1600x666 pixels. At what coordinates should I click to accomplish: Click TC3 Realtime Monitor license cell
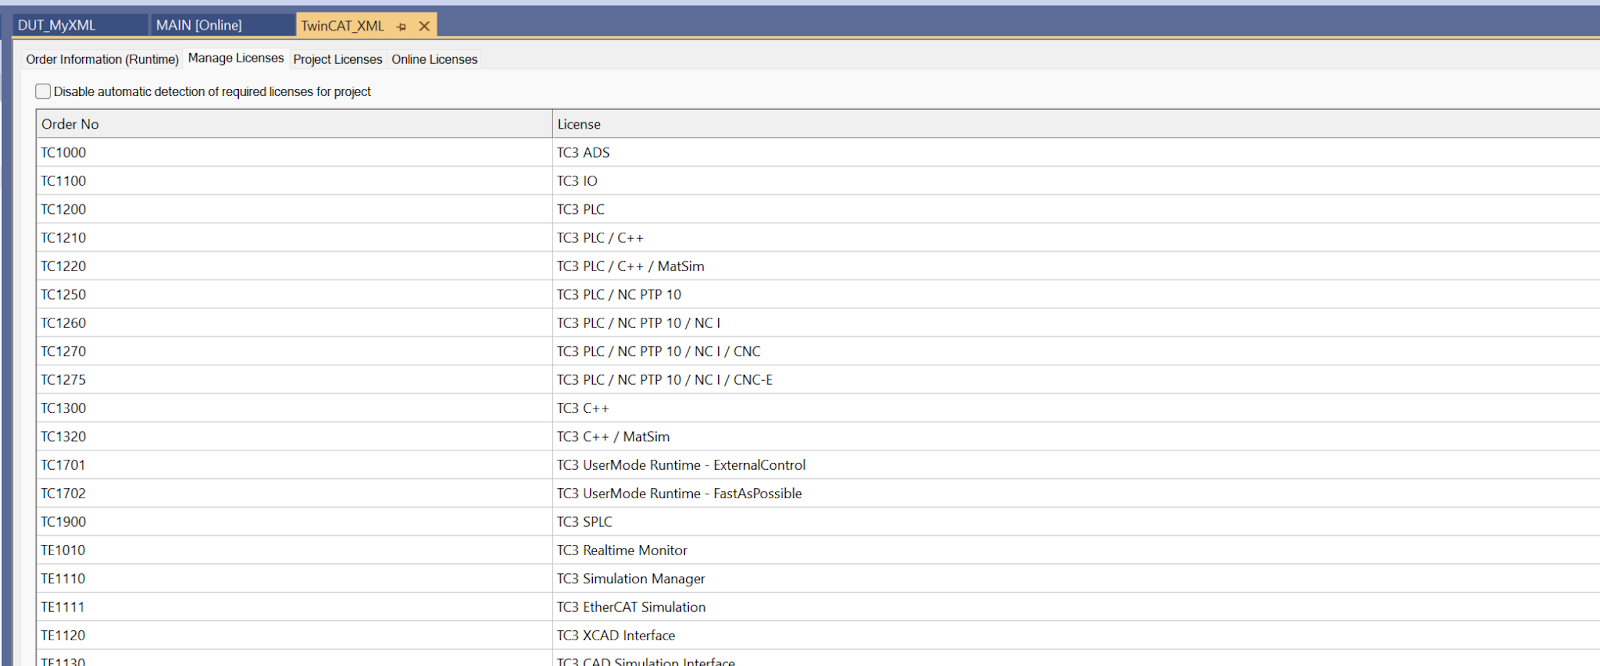1076,550
